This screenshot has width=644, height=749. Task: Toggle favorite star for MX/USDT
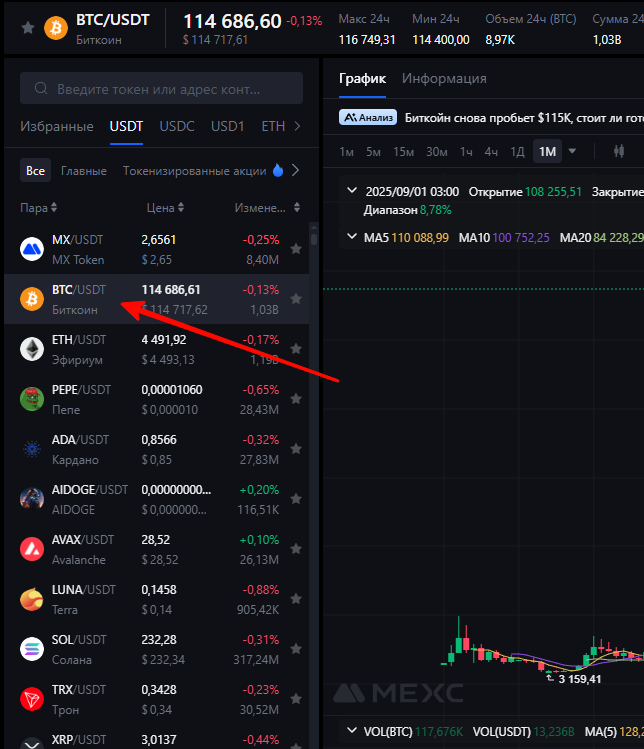tap(296, 249)
